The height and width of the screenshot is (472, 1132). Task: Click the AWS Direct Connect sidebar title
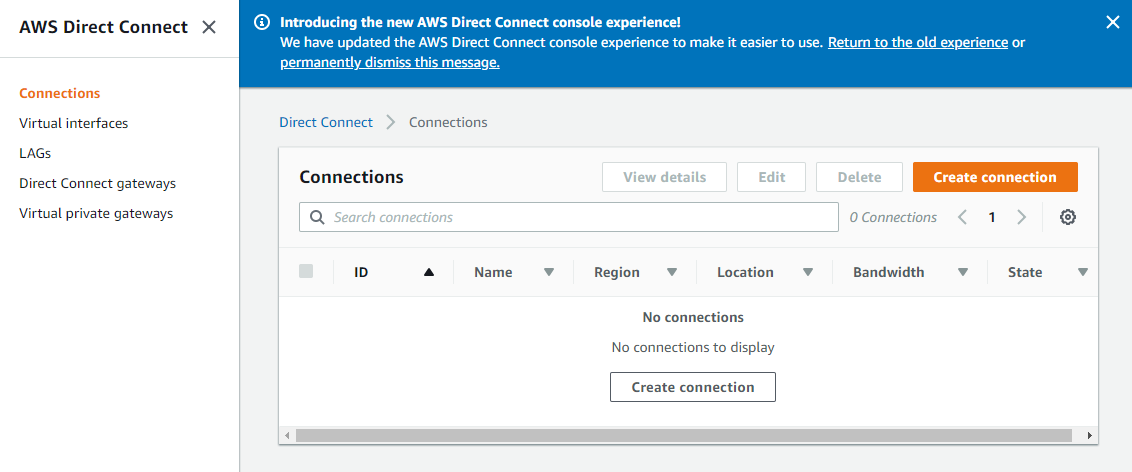(103, 27)
